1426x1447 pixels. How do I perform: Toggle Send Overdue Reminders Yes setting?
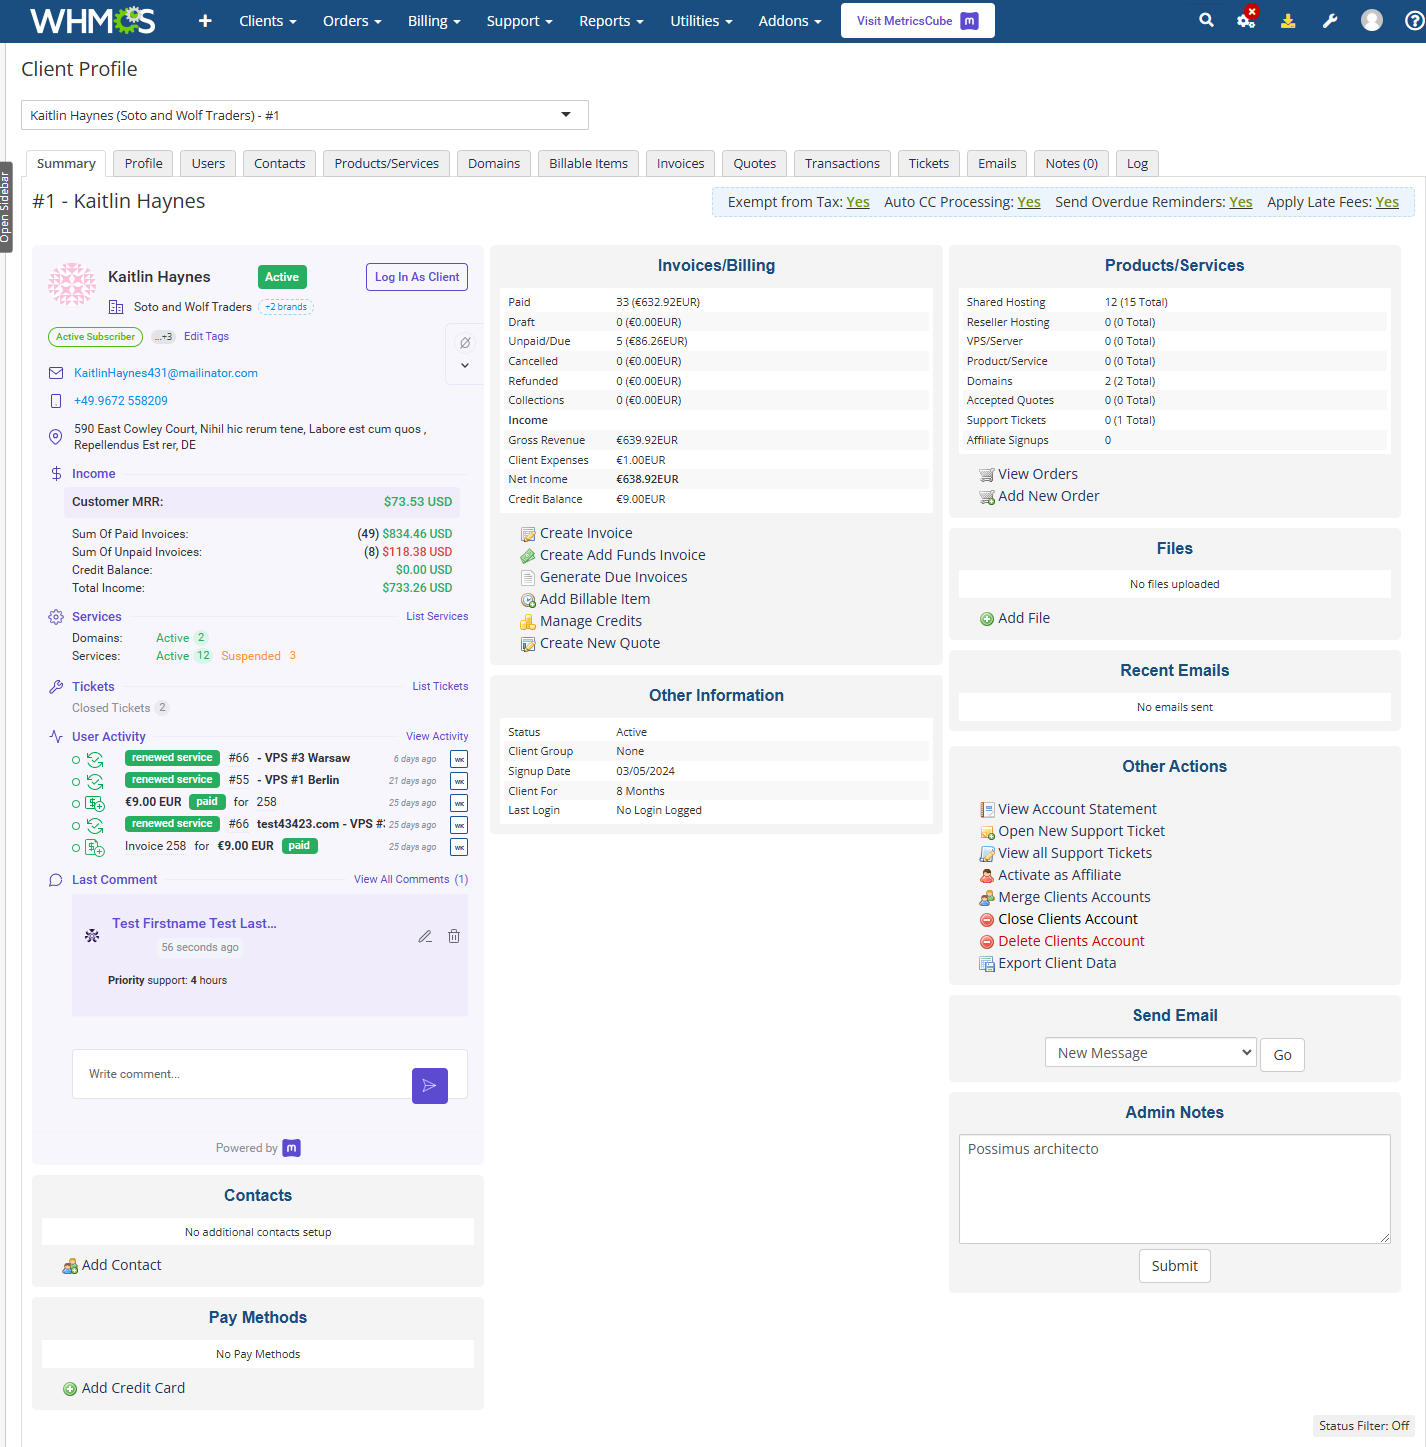(1241, 202)
